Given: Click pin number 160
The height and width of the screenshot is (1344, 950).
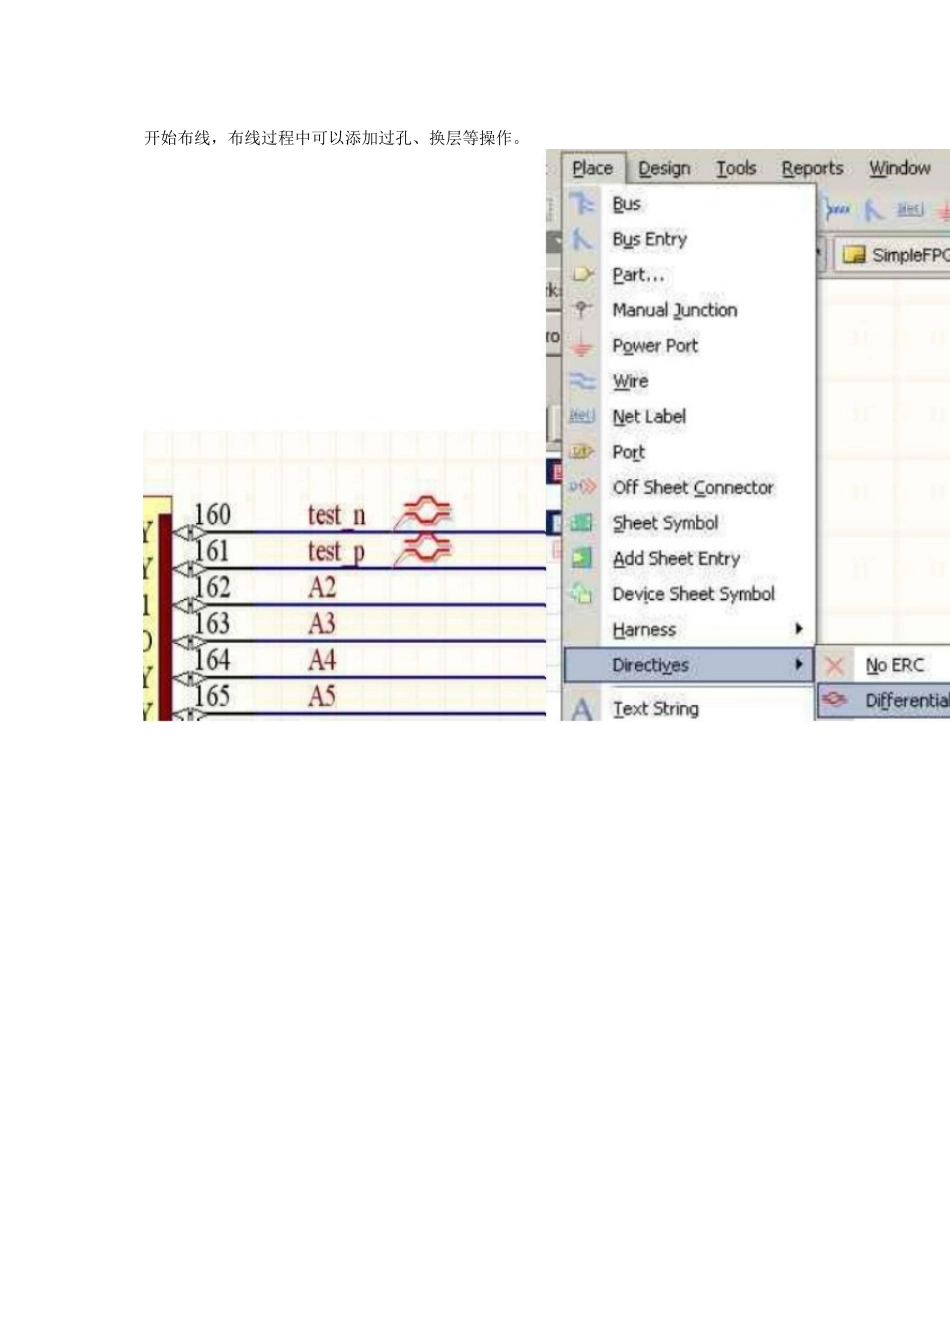Looking at the screenshot, I should (212, 514).
